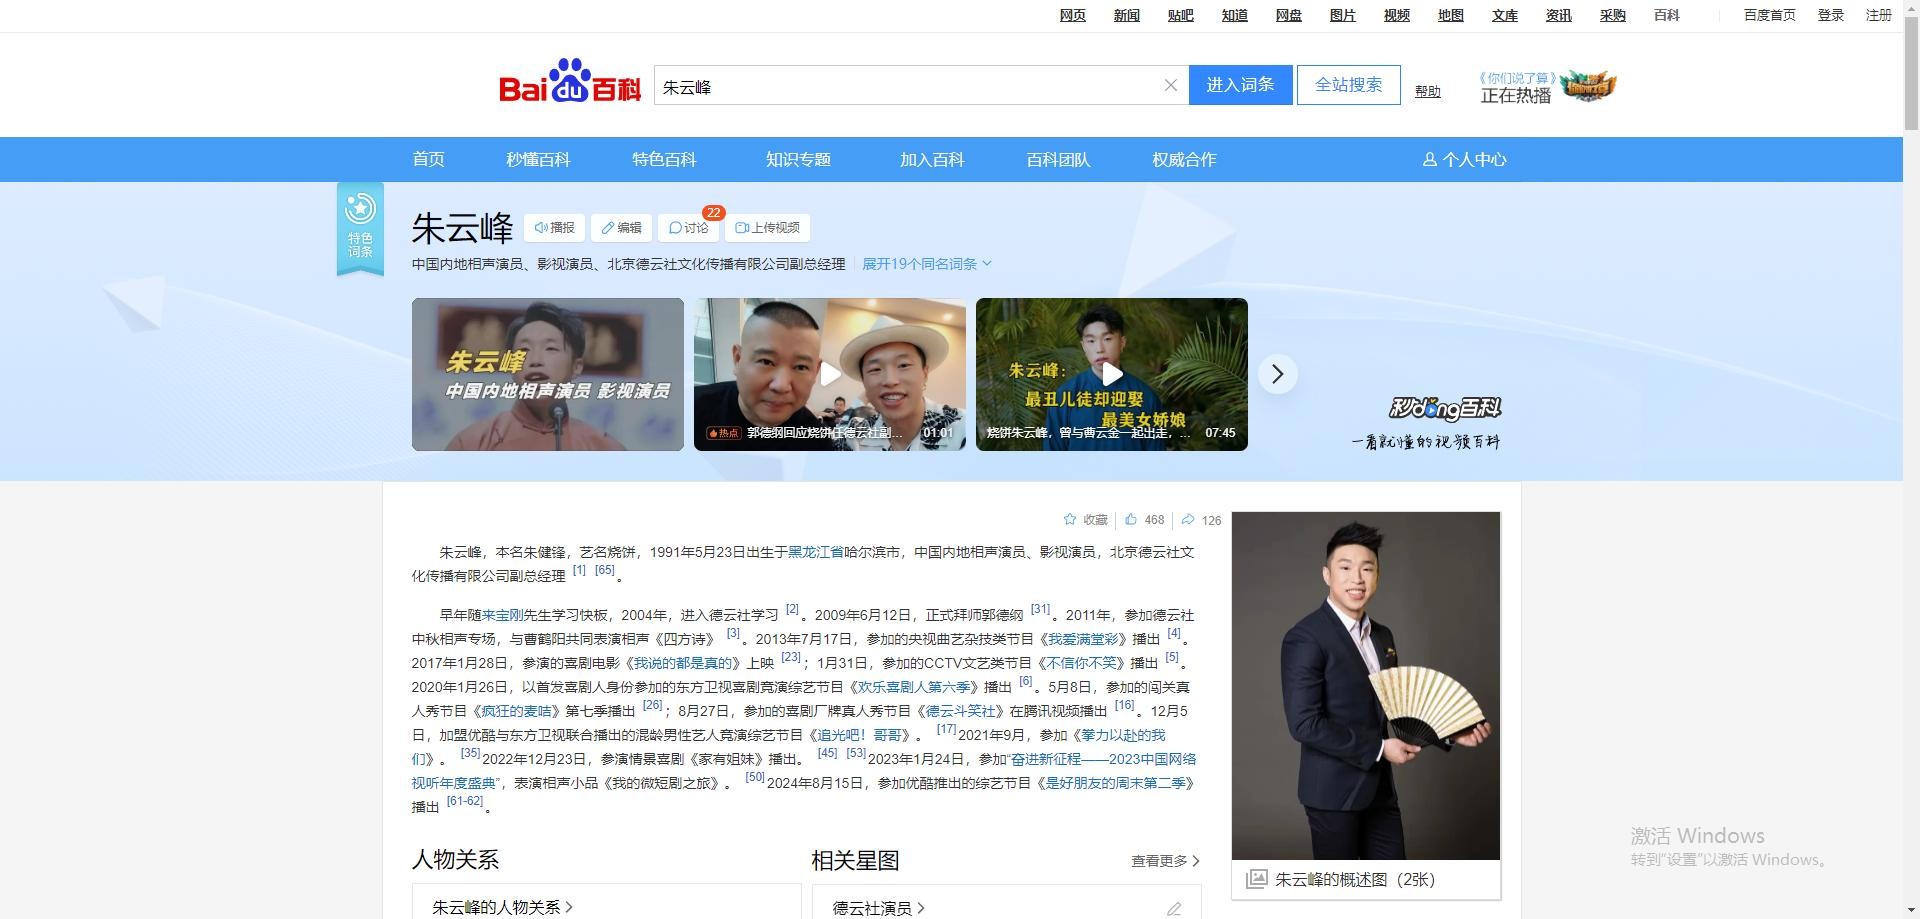Open 朱云峰的人物关系 entry

click(502, 907)
